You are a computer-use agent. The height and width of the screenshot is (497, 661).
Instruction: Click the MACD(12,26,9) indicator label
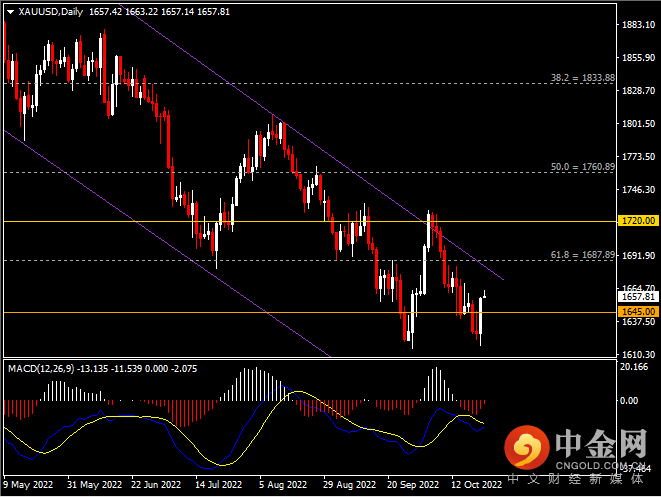pos(41,369)
